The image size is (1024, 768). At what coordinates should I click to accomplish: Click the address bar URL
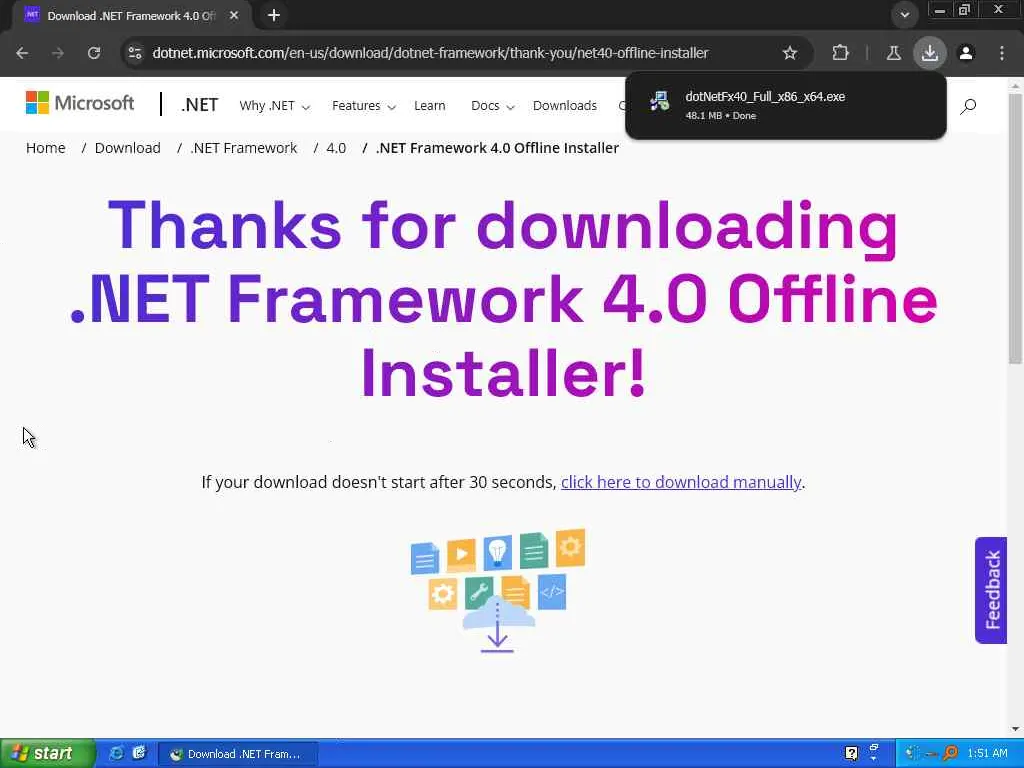[x=430, y=53]
